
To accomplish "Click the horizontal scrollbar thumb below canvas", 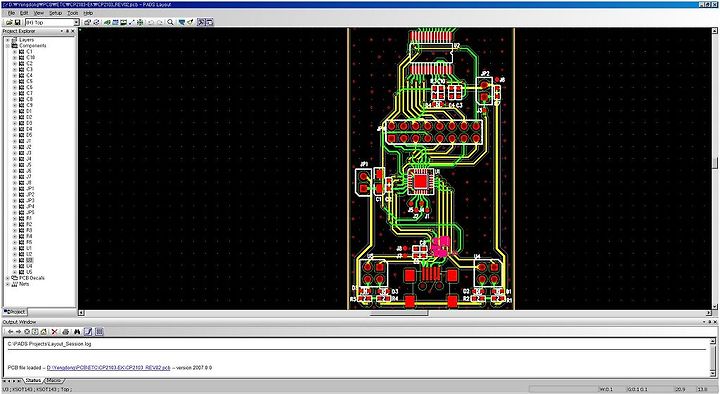I will 399,313.
